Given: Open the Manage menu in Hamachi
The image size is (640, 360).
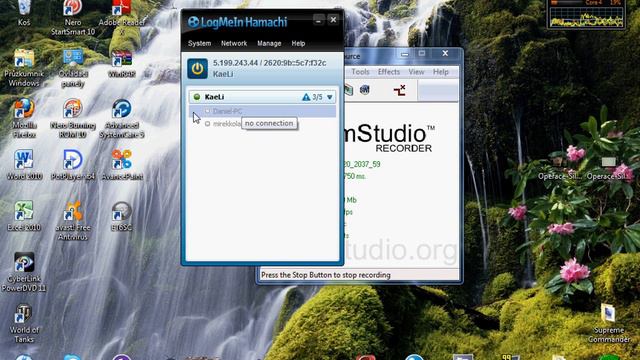Looking at the screenshot, I should [x=269, y=43].
